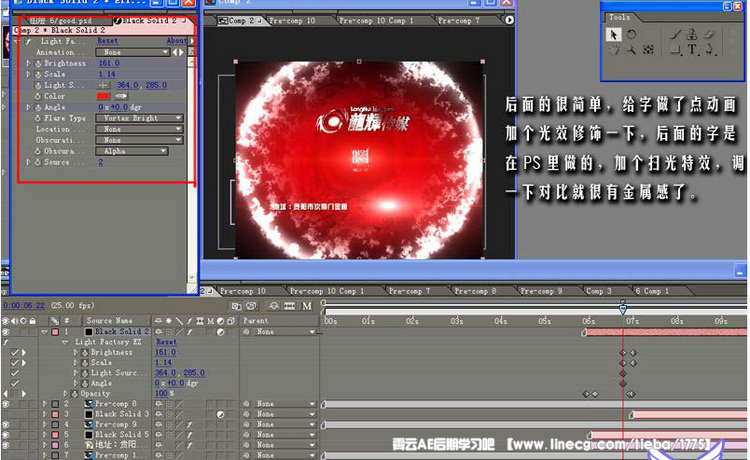Image resolution: width=750 pixels, height=460 pixels.
Task: Click About link for Light Factory
Action: (176, 41)
